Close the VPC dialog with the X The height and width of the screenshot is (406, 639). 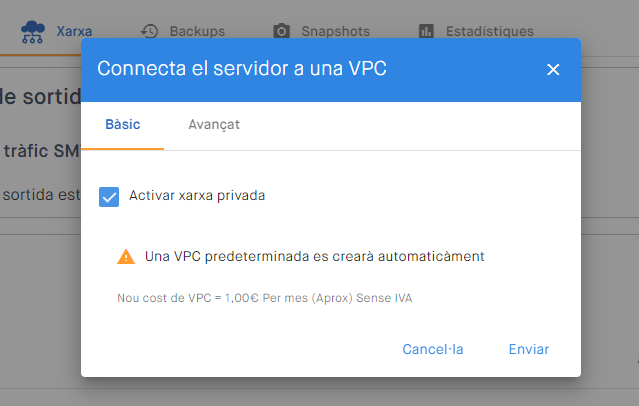pos(553,69)
